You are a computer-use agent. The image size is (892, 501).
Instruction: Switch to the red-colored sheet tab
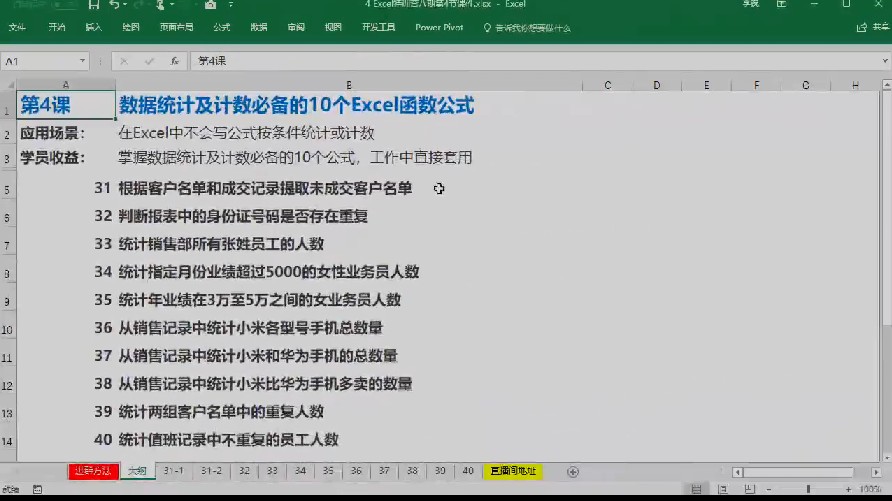(x=94, y=471)
